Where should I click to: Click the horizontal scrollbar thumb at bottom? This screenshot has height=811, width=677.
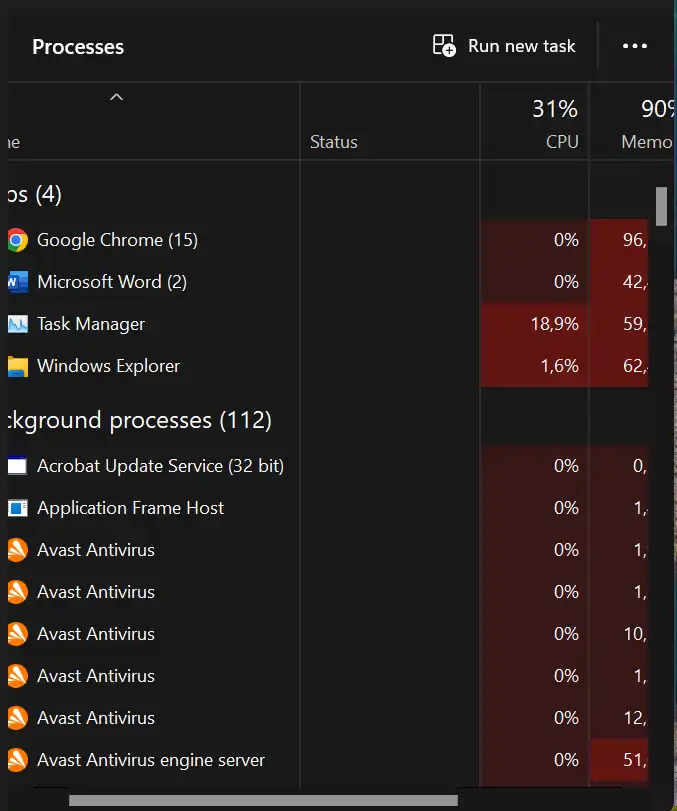[x=262, y=800]
